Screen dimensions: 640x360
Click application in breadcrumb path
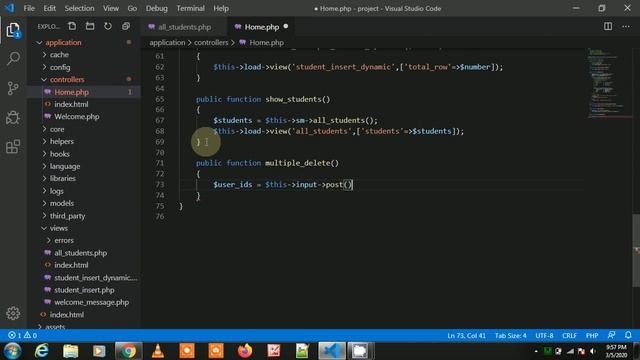coord(167,42)
